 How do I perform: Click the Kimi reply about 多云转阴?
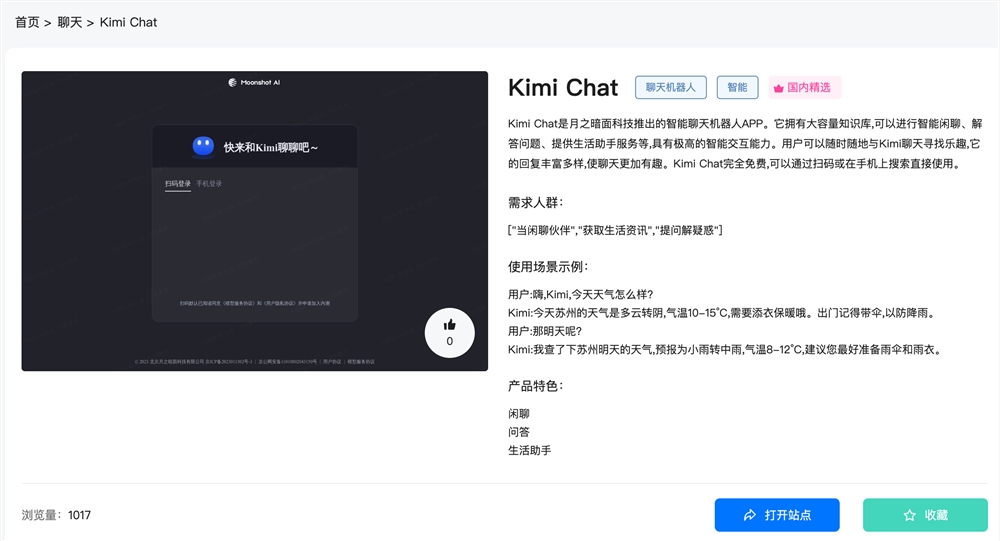coord(723,313)
